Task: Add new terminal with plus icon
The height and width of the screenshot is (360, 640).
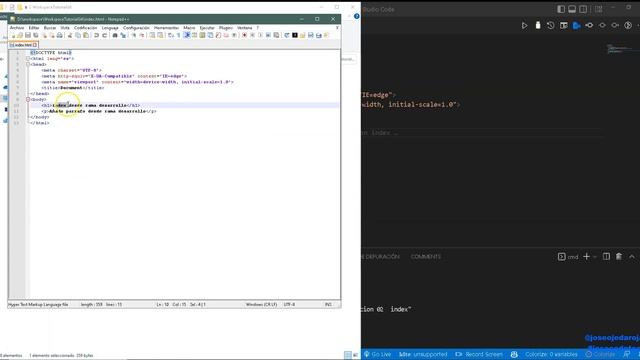Action: [587, 256]
